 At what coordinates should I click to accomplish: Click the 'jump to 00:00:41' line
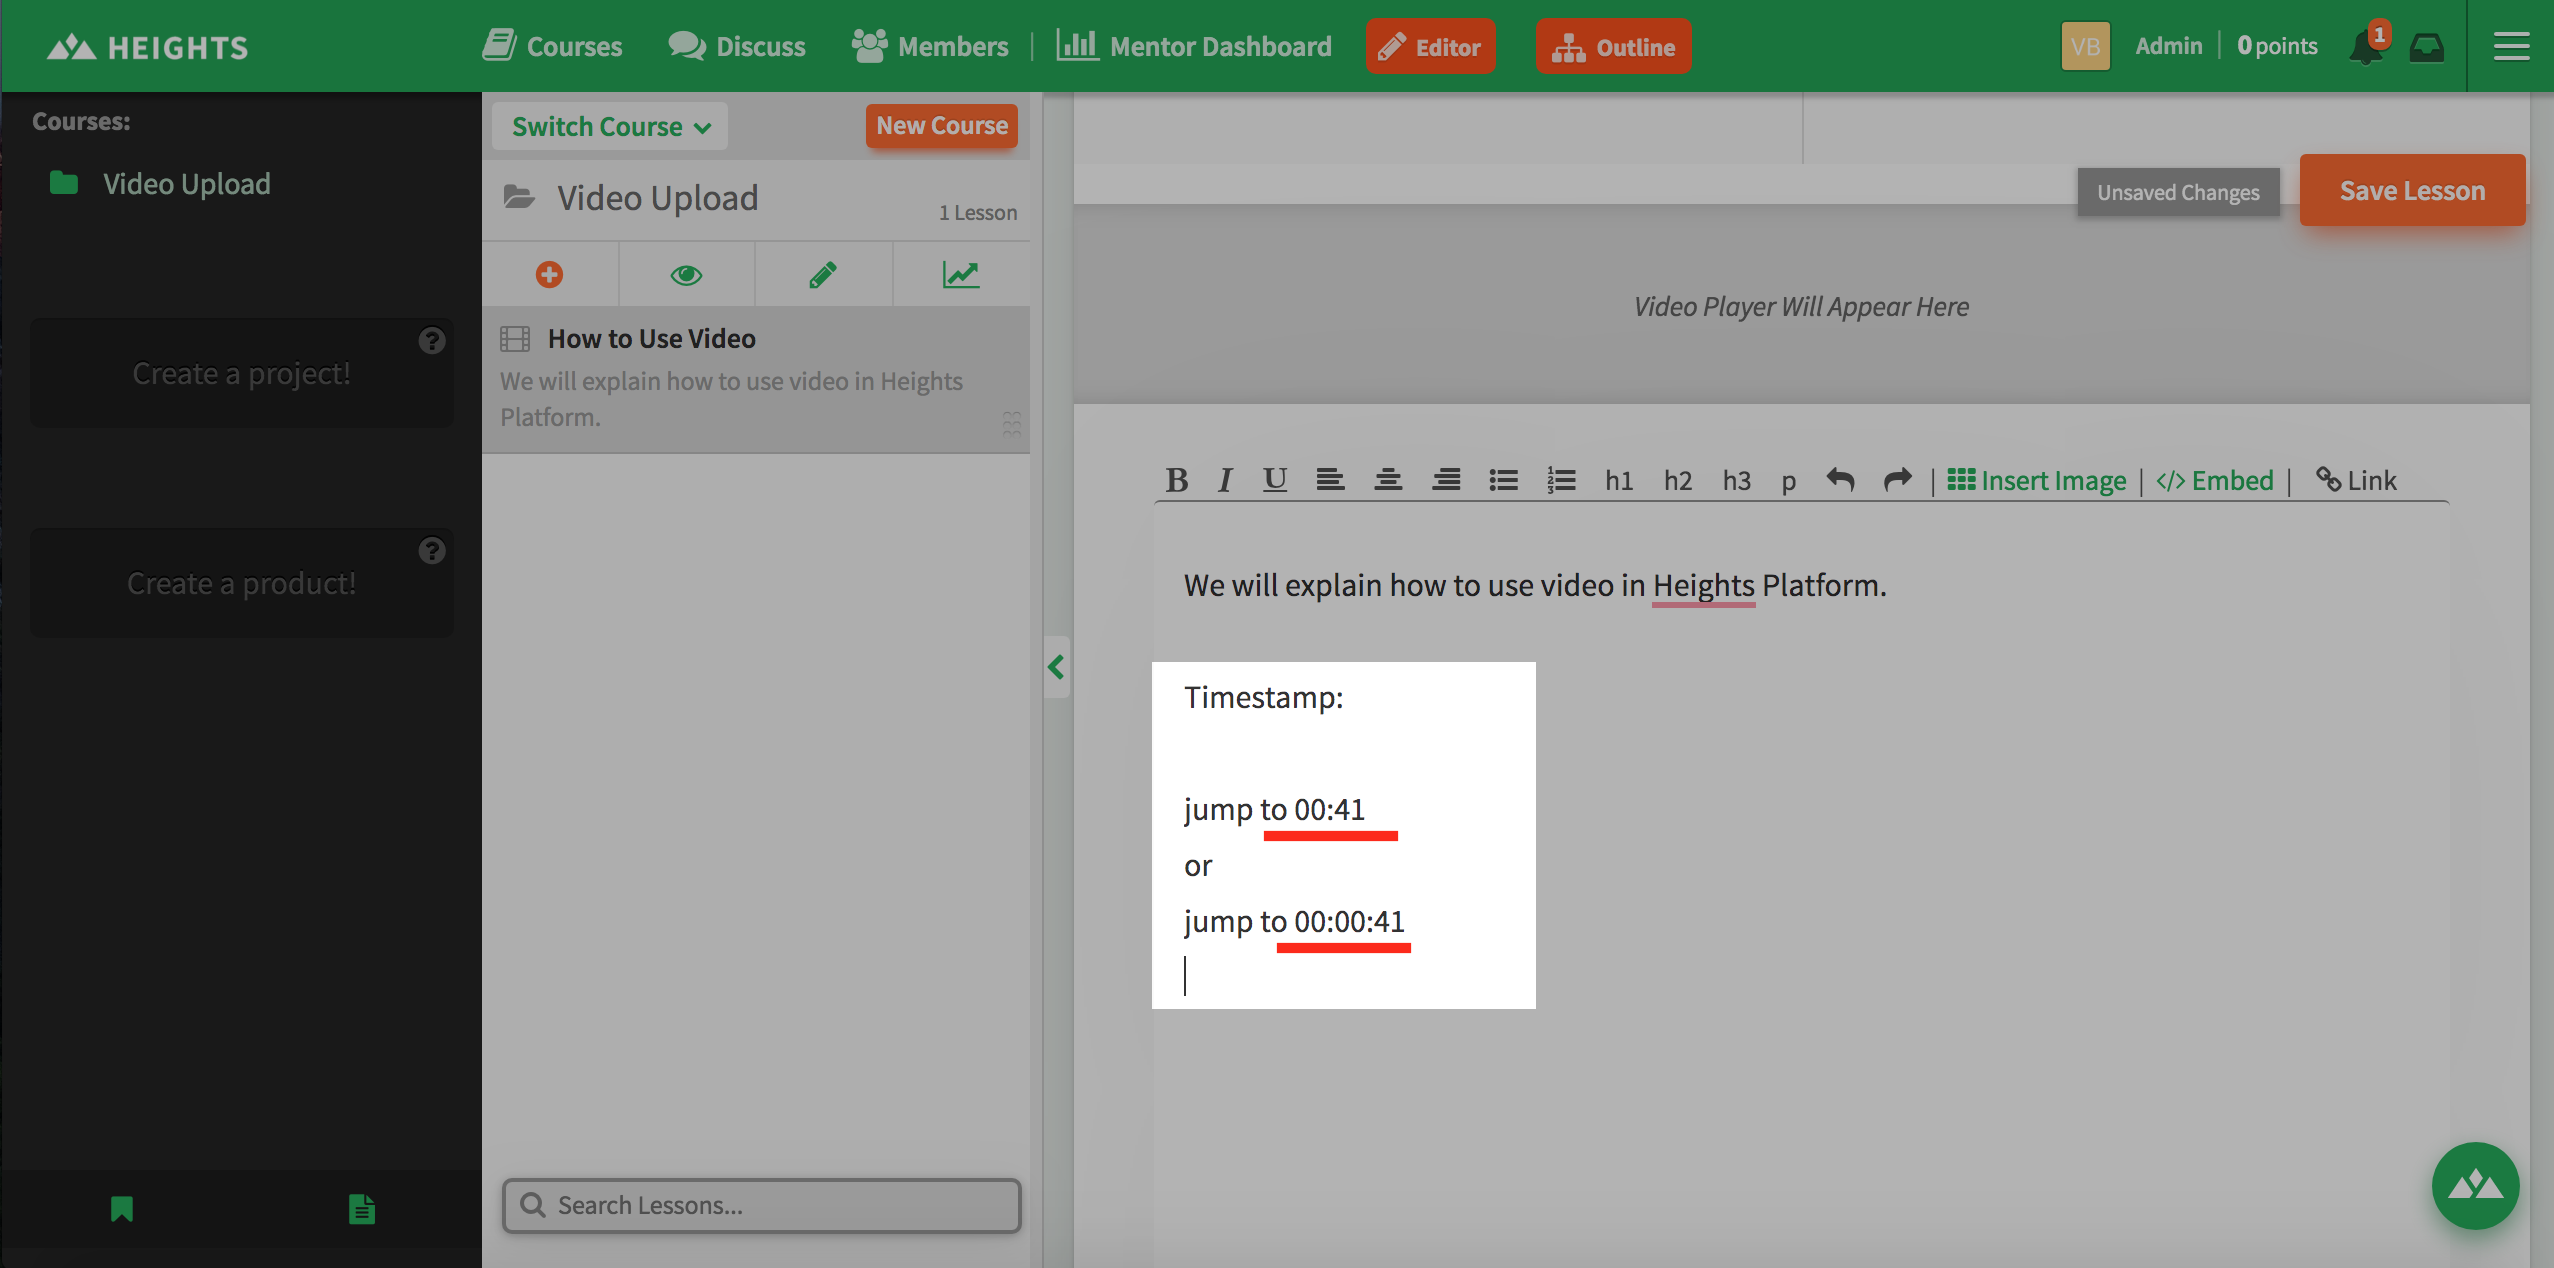tap(1295, 921)
